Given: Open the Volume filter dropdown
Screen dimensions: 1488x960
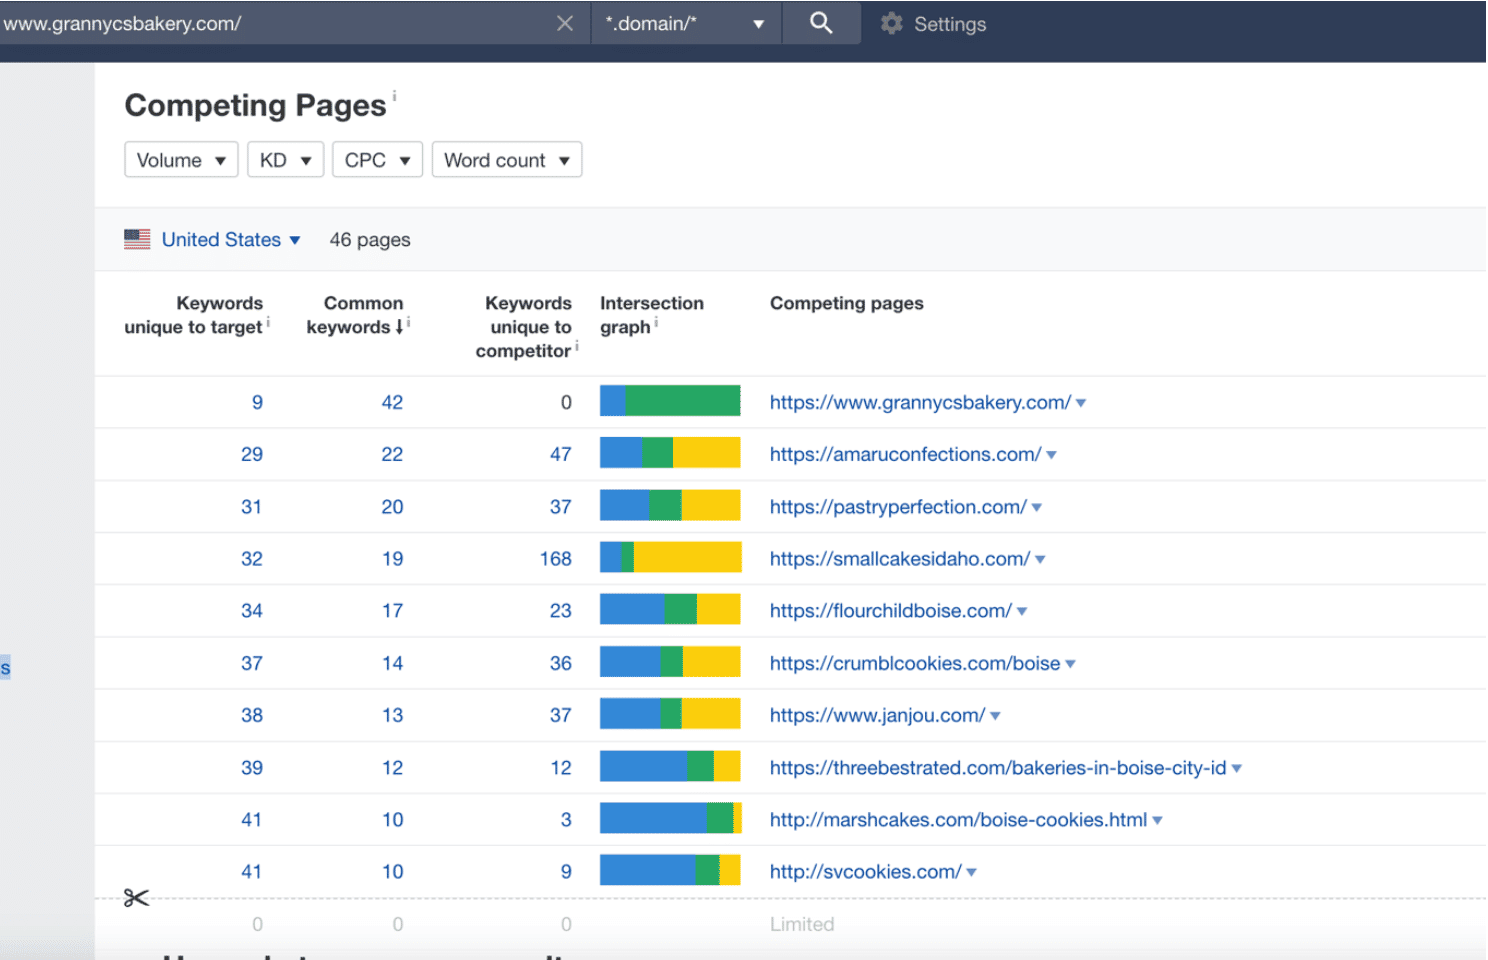Looking at the screenshot, I should pyautogui.click(x=181, y=160).
